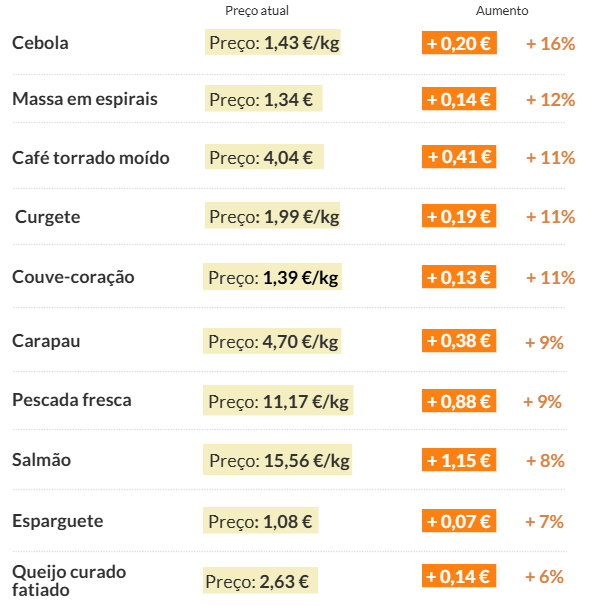Click the Cebola product name
The image size is (597, 606).
coord(40,43)
